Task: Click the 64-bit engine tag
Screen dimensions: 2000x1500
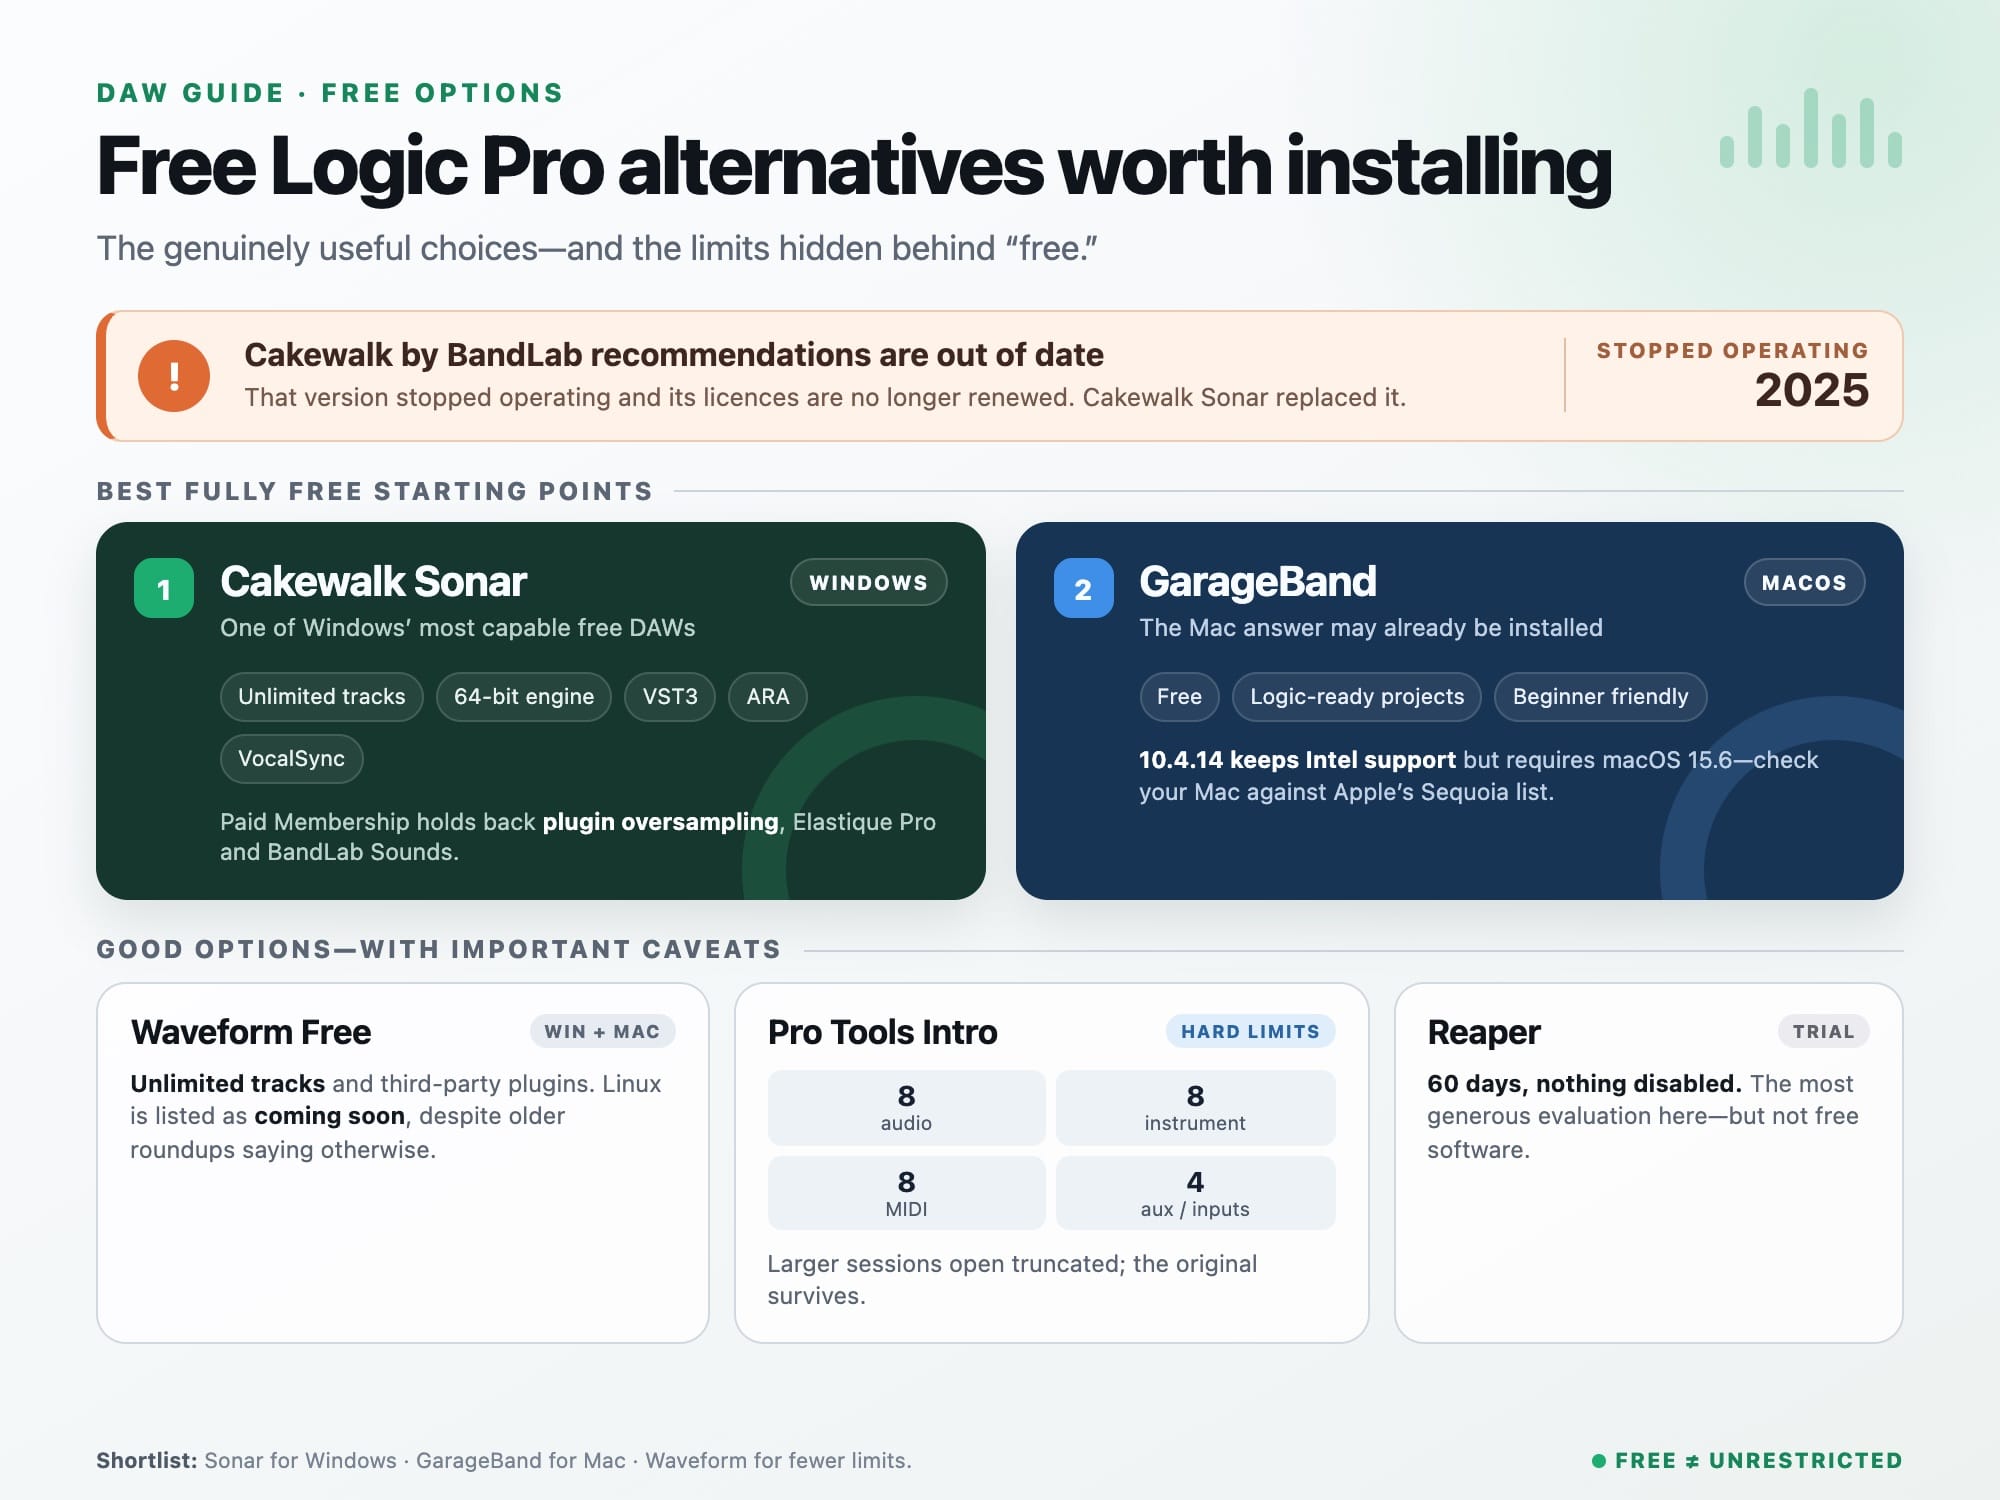Action: click(524, 696)
